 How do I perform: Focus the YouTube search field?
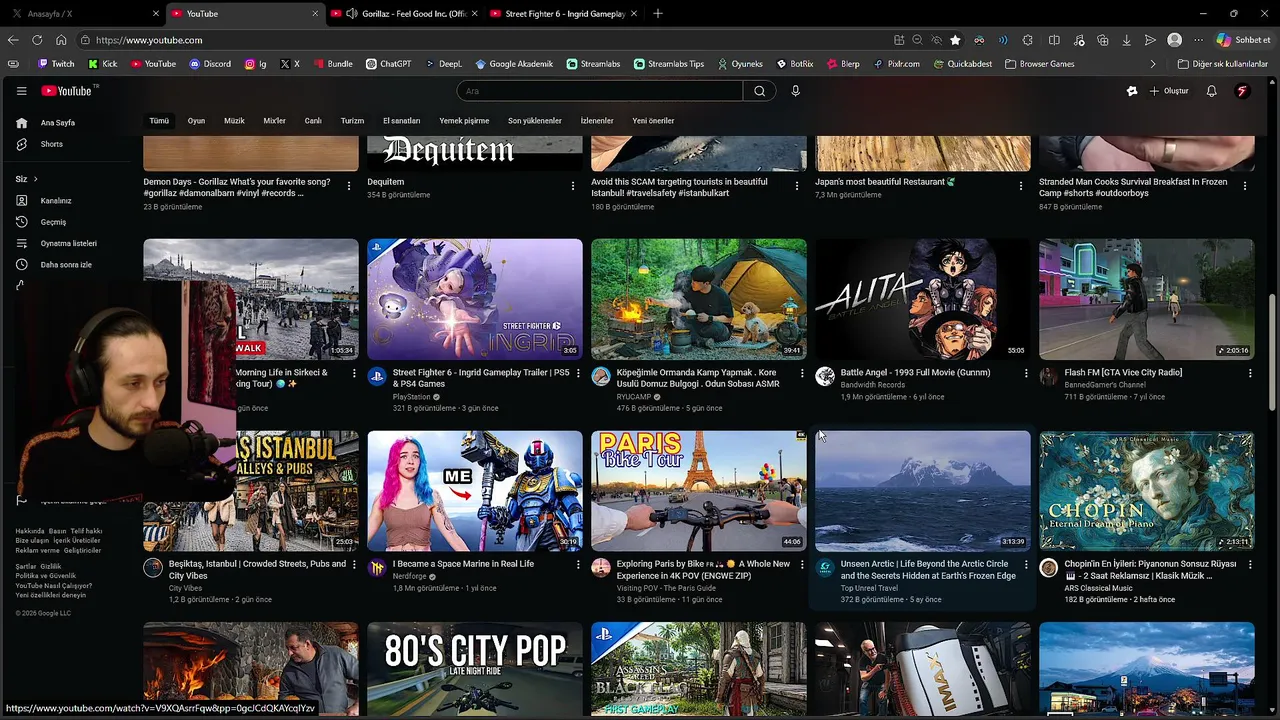point(600,91)
